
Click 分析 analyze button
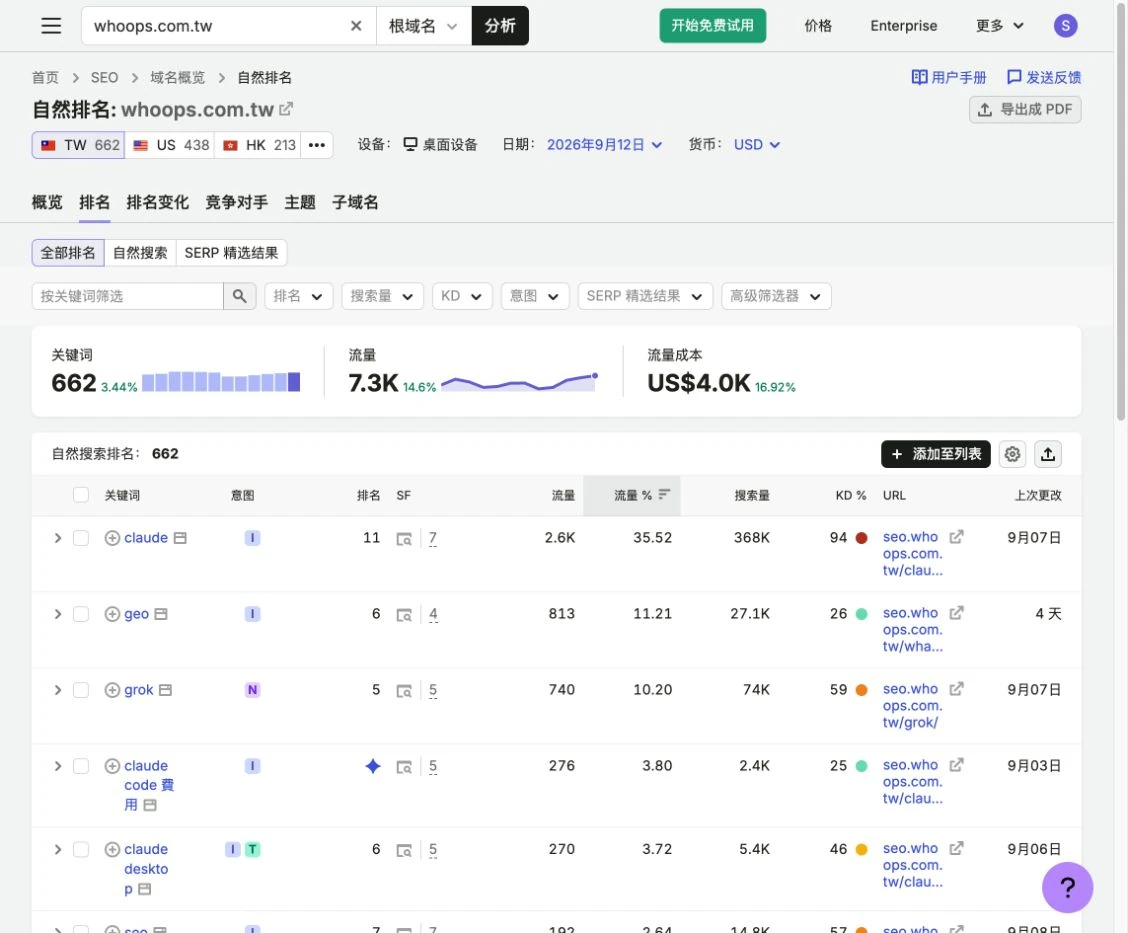(500, 26)
